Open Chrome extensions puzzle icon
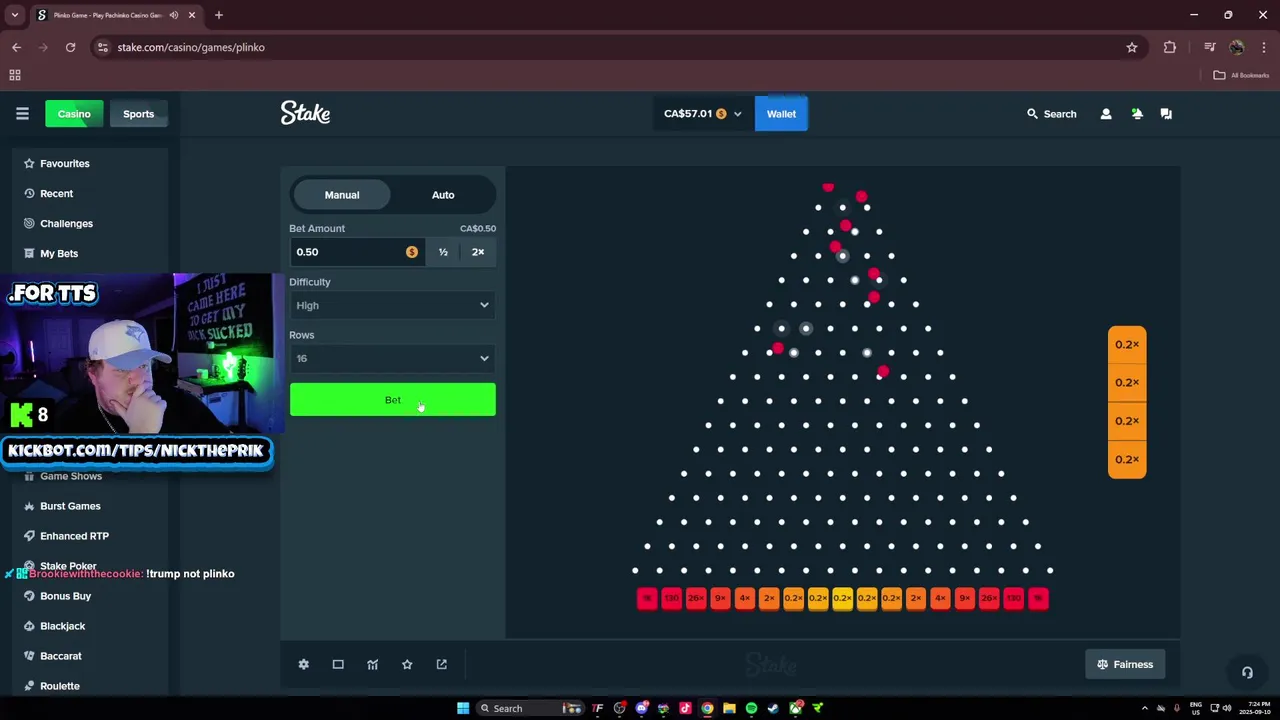Image resolution: width=1280 pixels, height=720 pixels. pos(1170,47)
